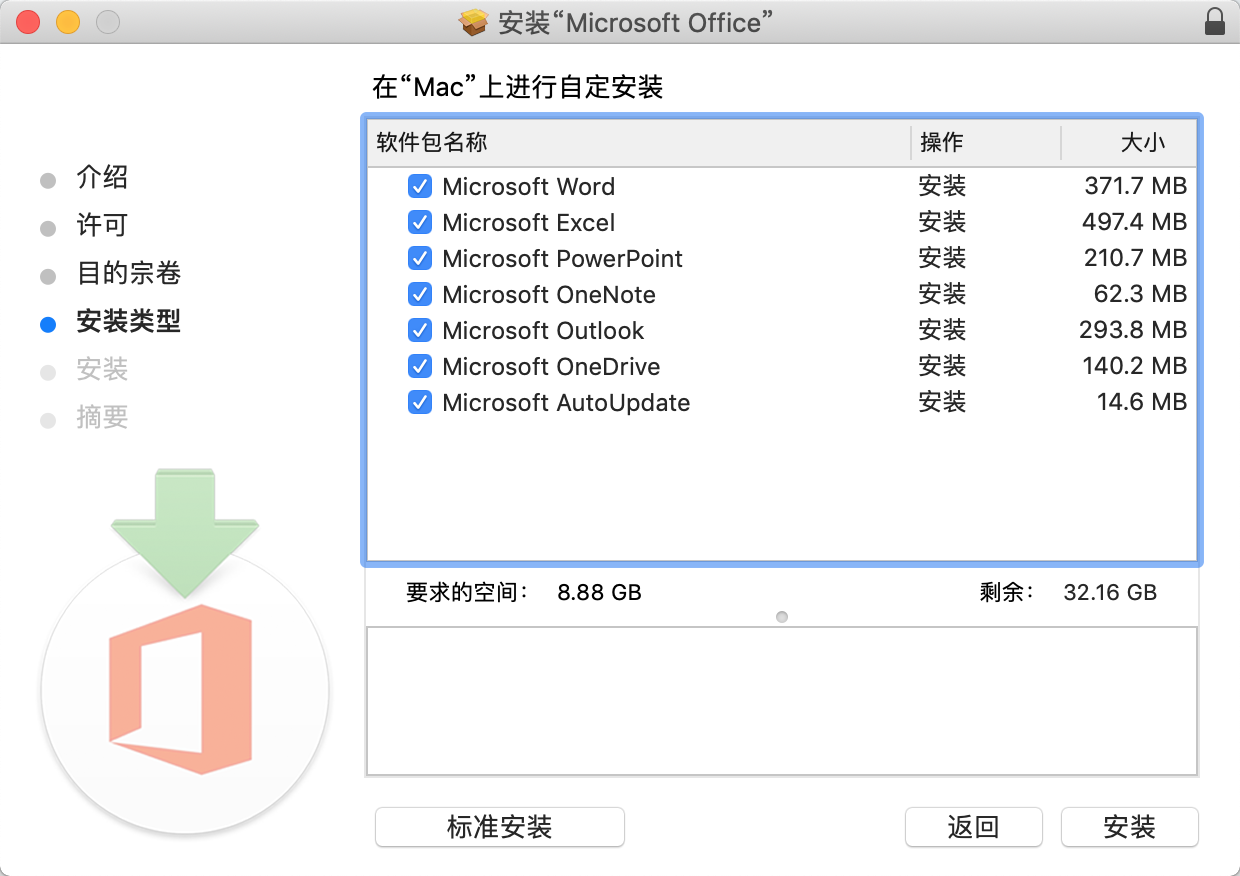Uncheck Microsoft Word from installation
The image size is (1240, 876).
pyautogui.click(x=420, y=186)
